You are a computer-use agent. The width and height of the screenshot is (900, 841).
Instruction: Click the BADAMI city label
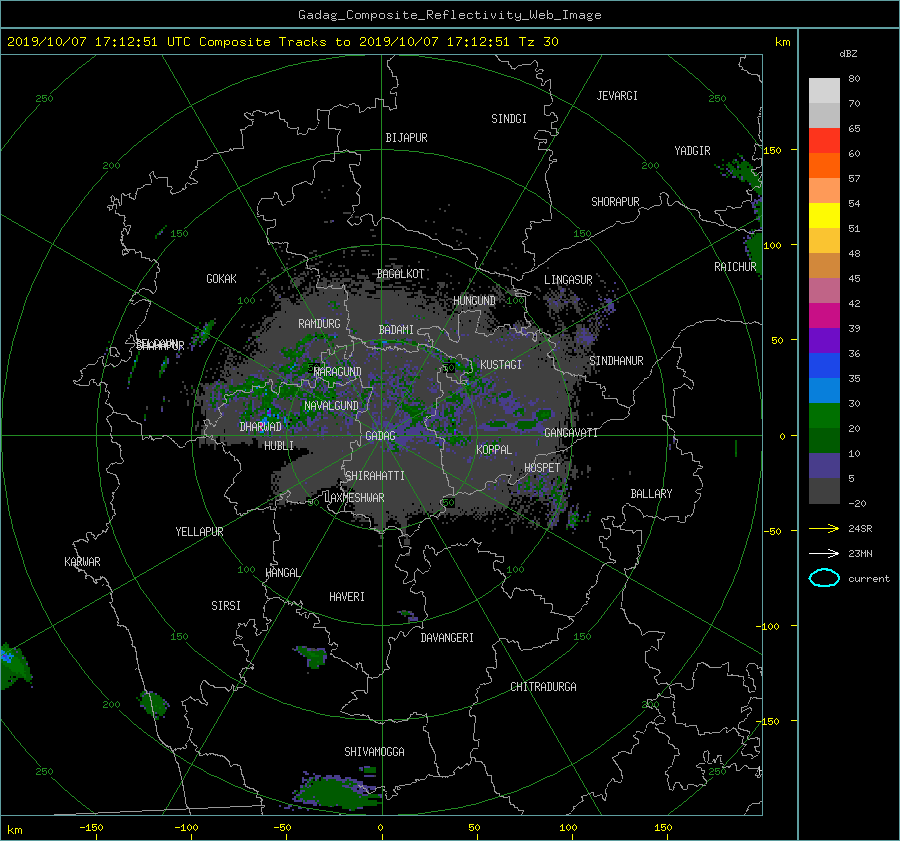click(x=396, y=330)
